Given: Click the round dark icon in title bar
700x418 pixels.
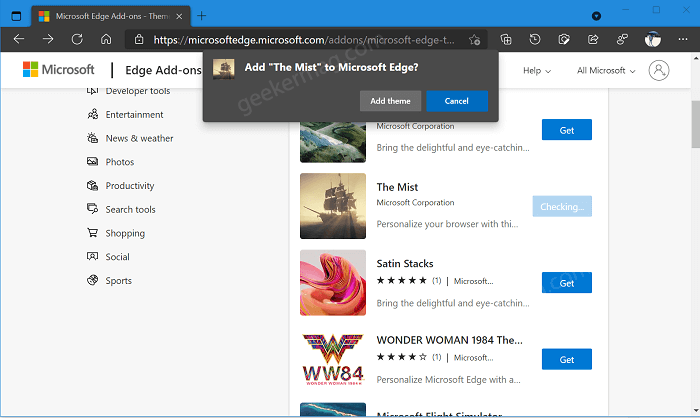Looking at the screenshot, I should click(x=596, y=16).
